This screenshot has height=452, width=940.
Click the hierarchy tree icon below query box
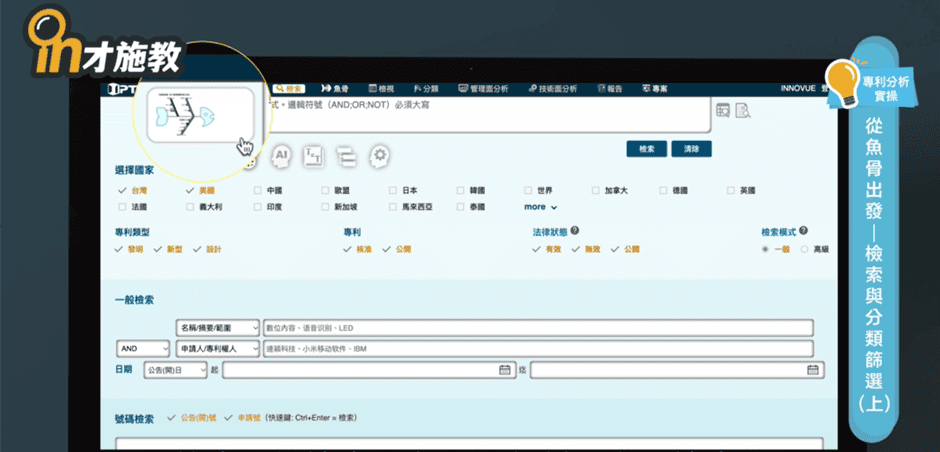coord(346,155)
